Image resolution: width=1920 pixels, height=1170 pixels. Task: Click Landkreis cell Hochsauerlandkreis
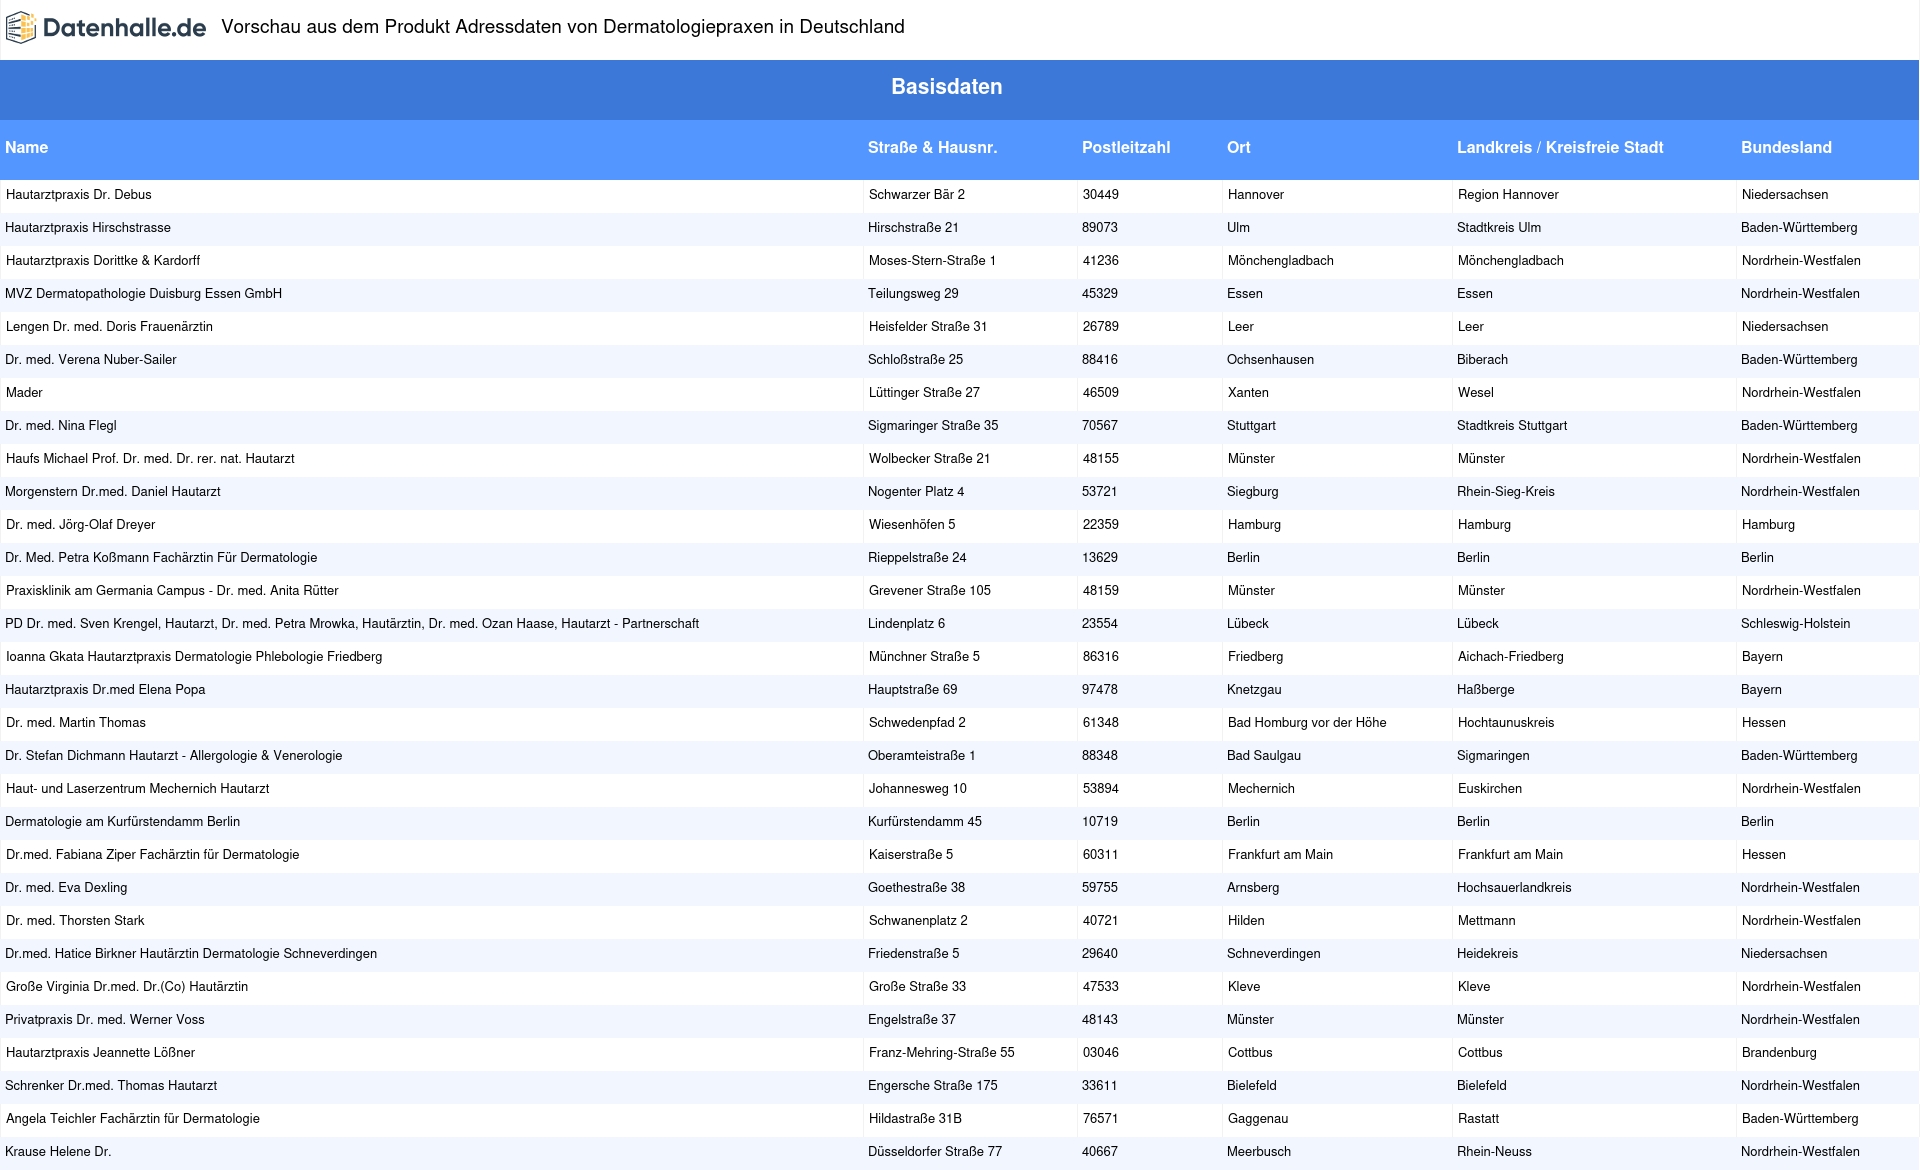pos(1514,888)
